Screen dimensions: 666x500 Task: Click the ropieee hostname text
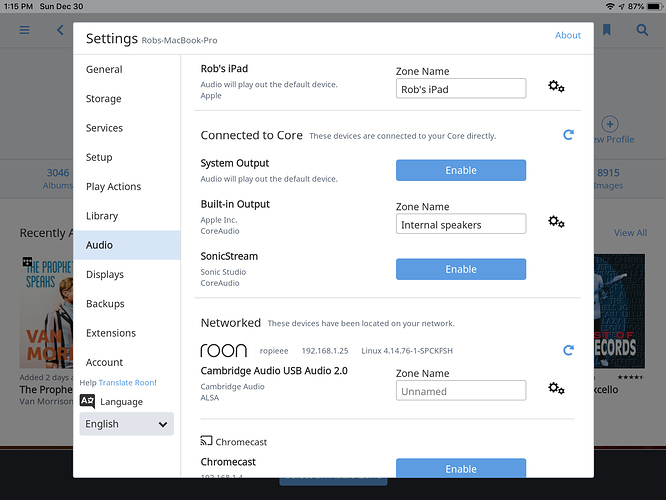[274, 351]
